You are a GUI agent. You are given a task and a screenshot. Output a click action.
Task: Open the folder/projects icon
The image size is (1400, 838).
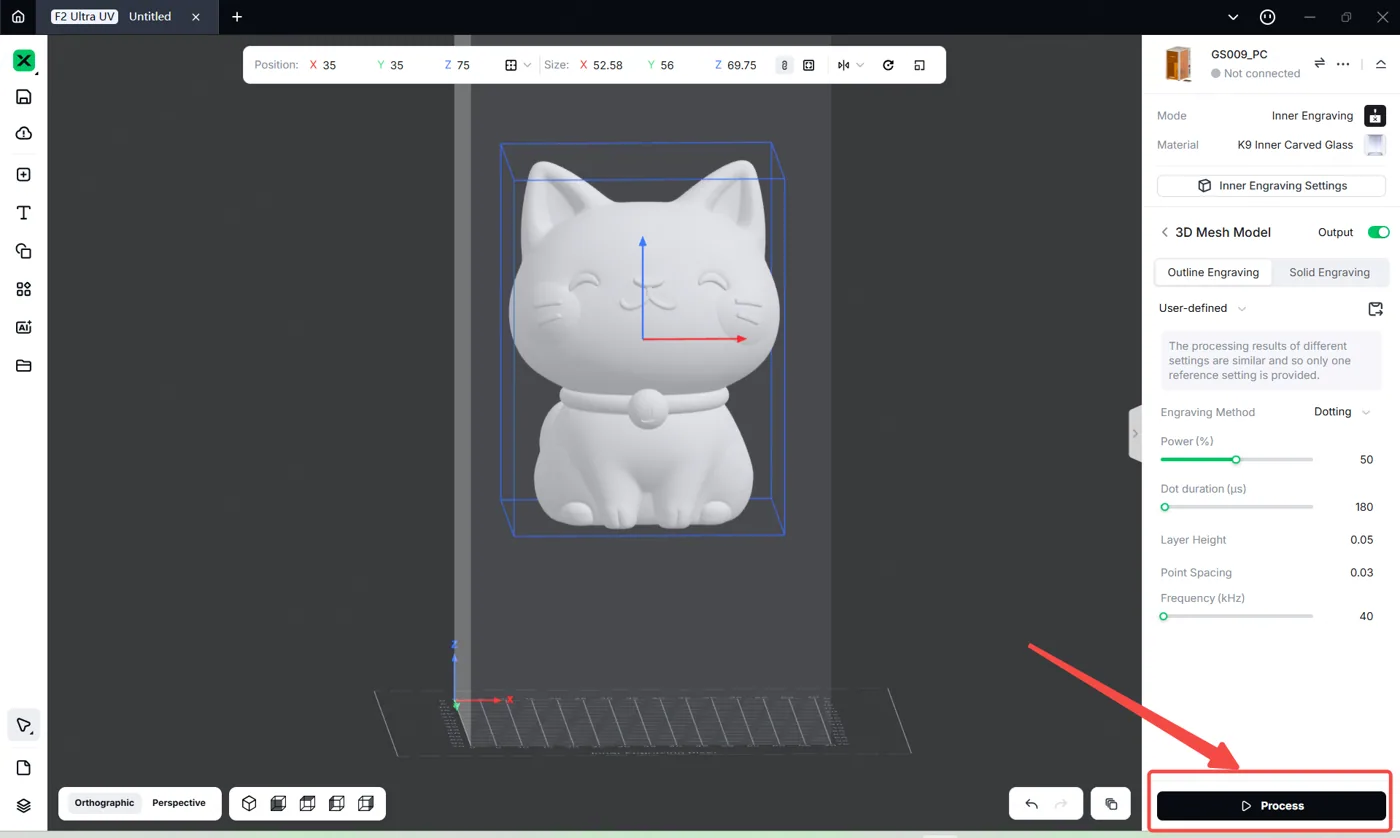point(24,366)
